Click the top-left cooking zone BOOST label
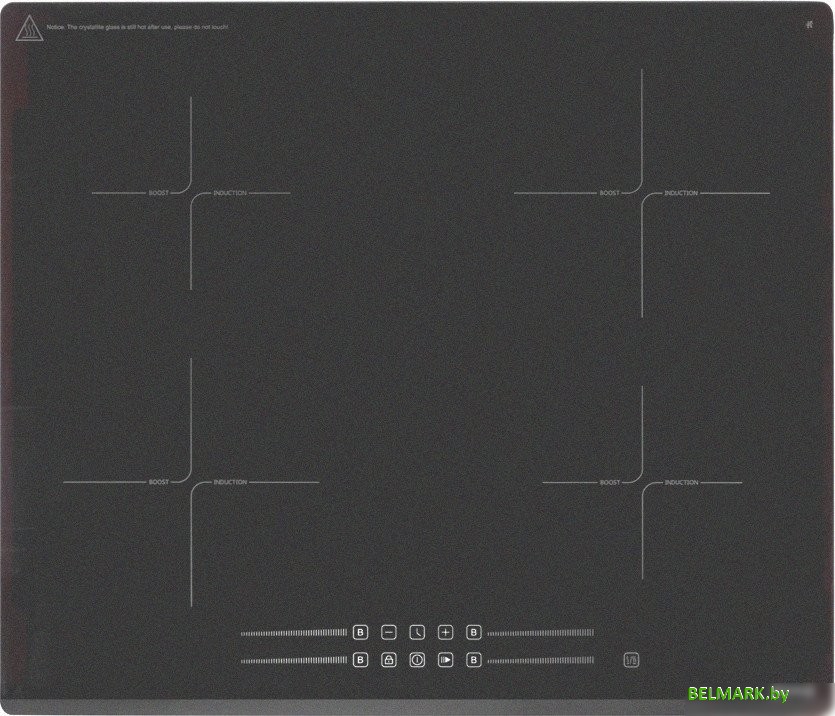 [x=159, y=192]
